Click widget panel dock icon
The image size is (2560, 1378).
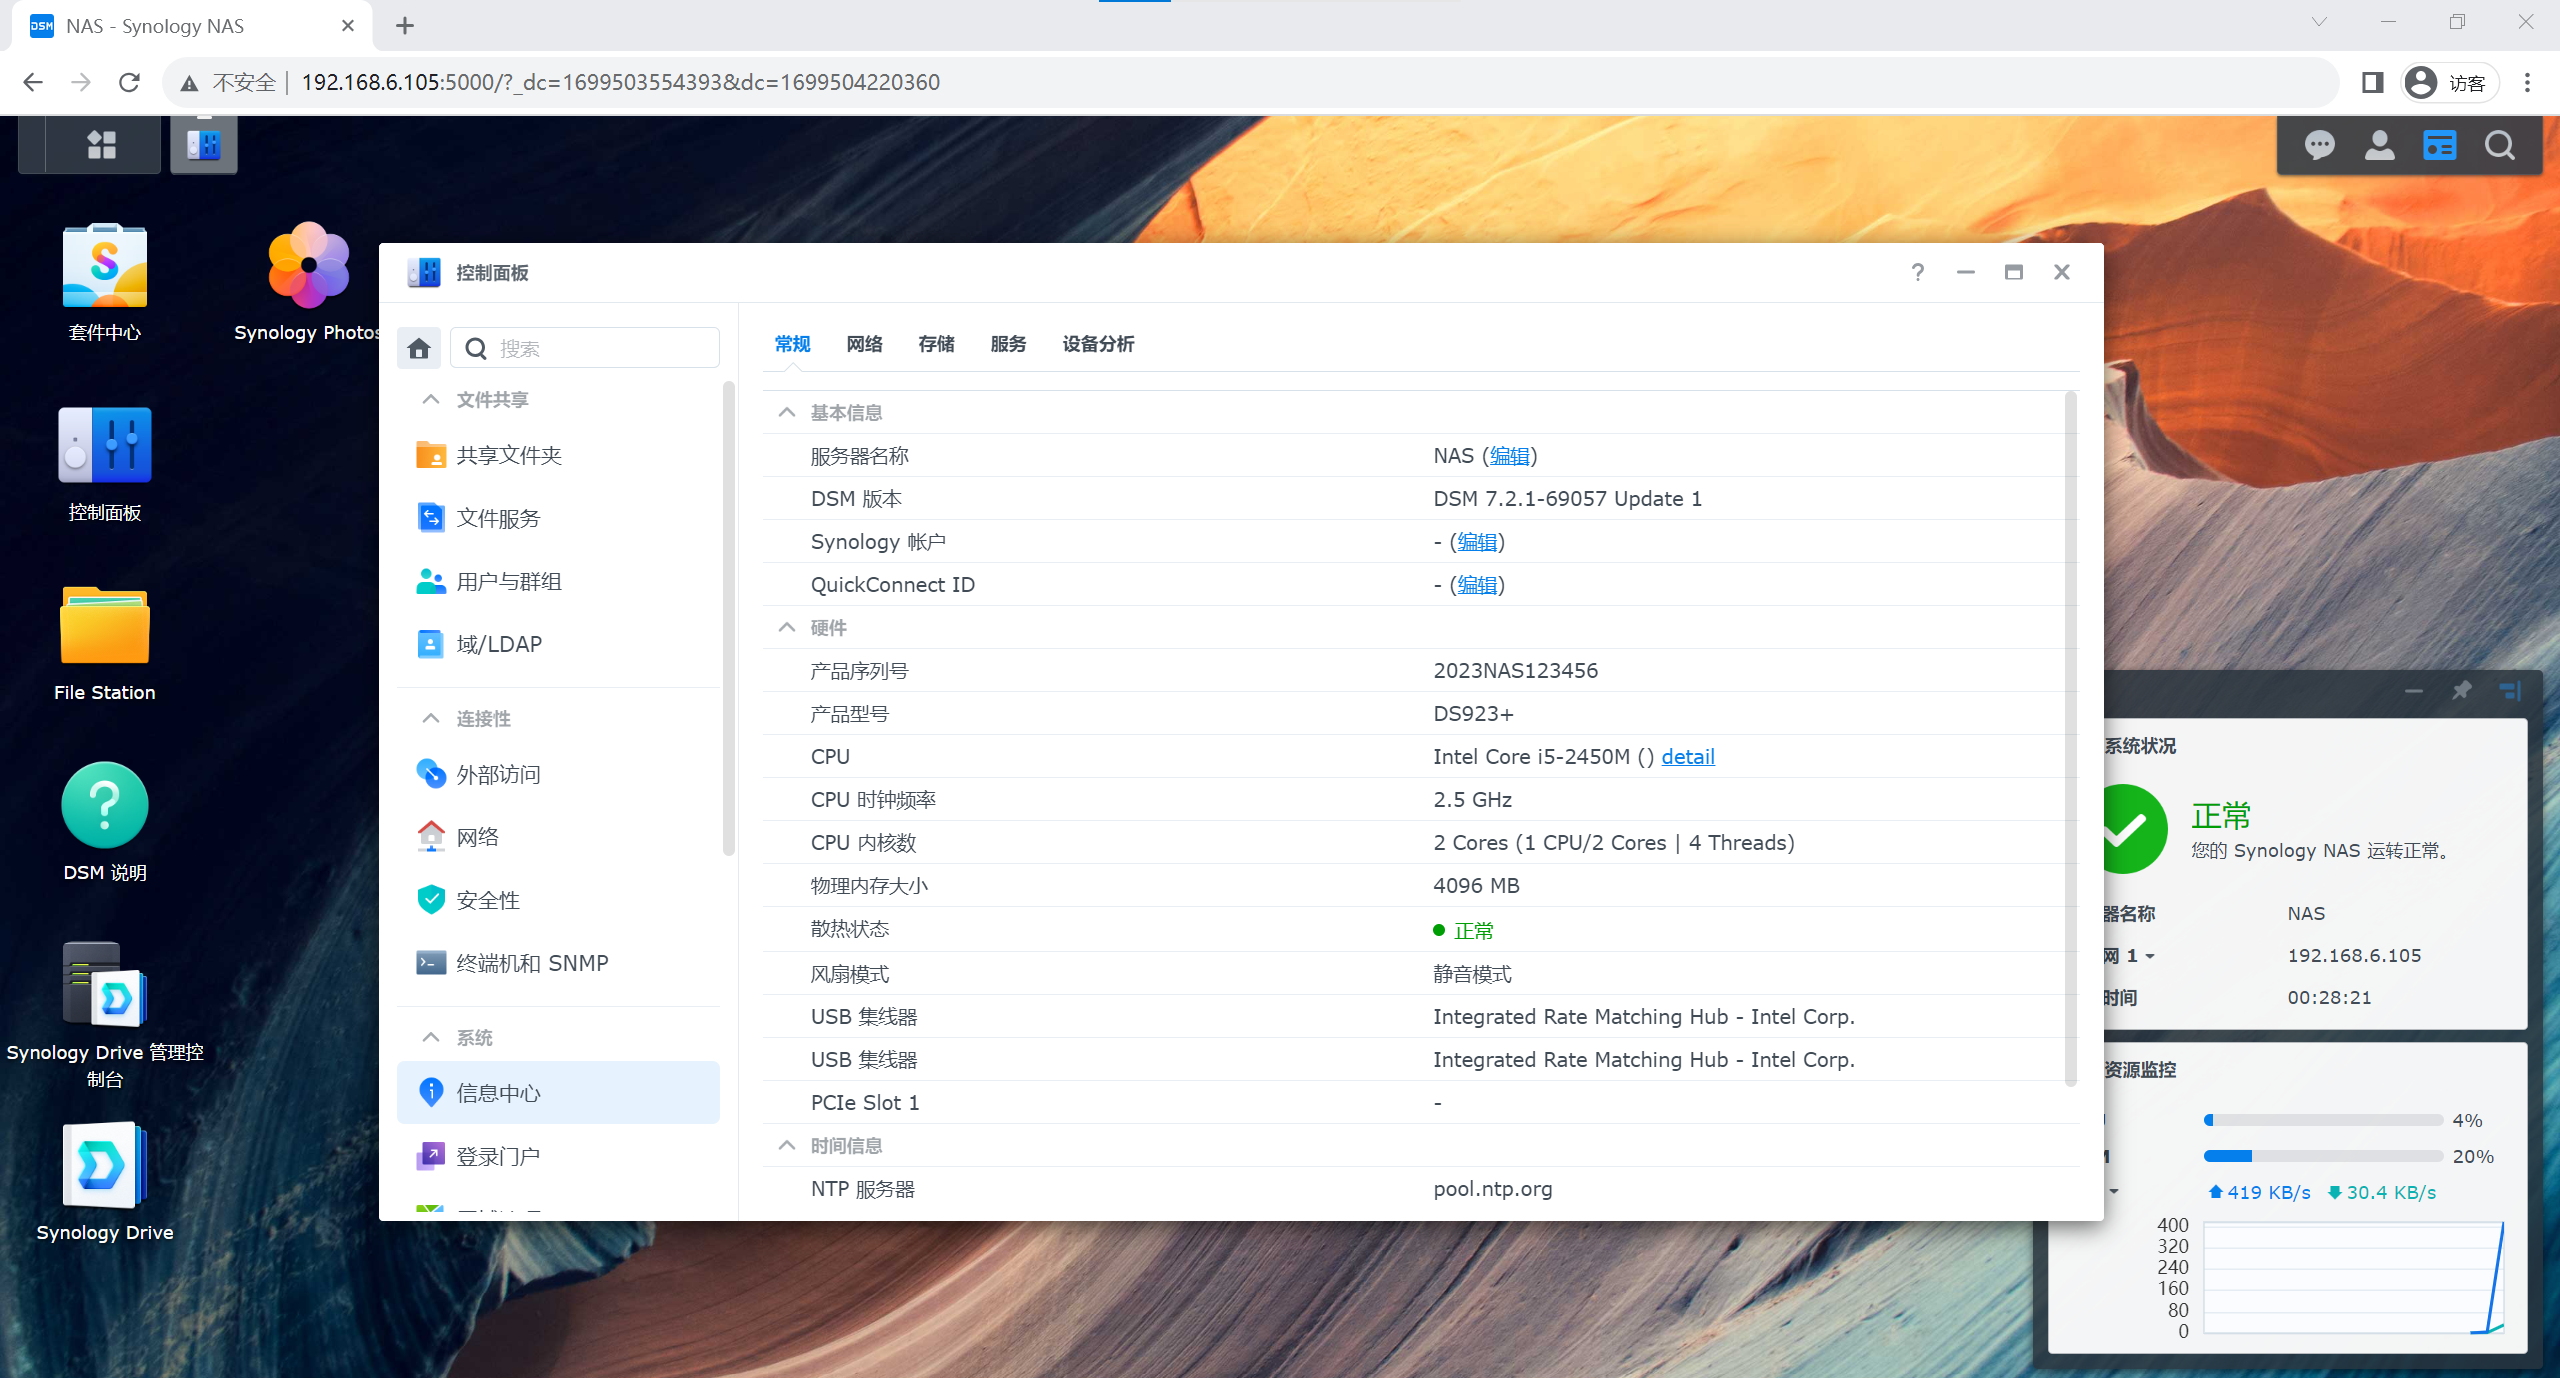point(2510,690)
